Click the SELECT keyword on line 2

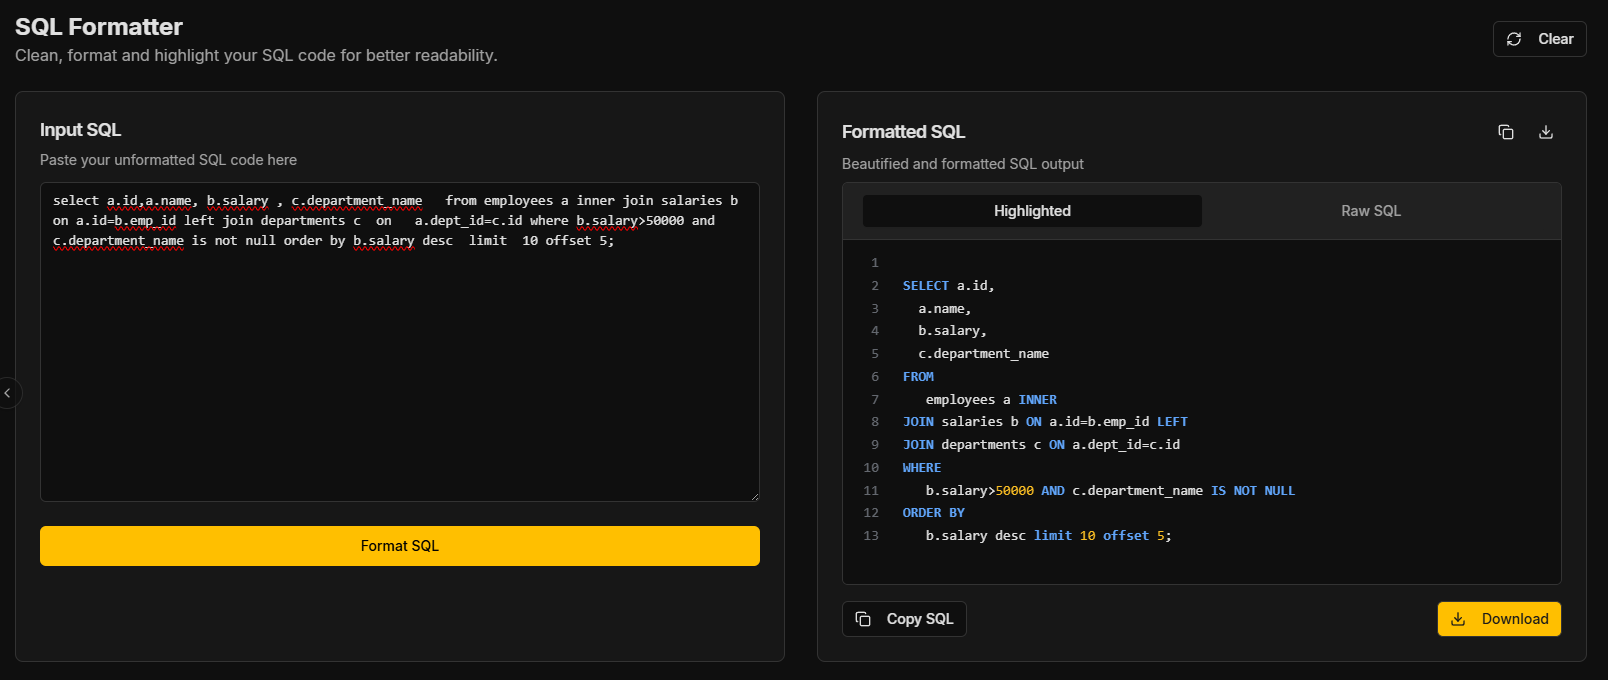coord(926,286)
